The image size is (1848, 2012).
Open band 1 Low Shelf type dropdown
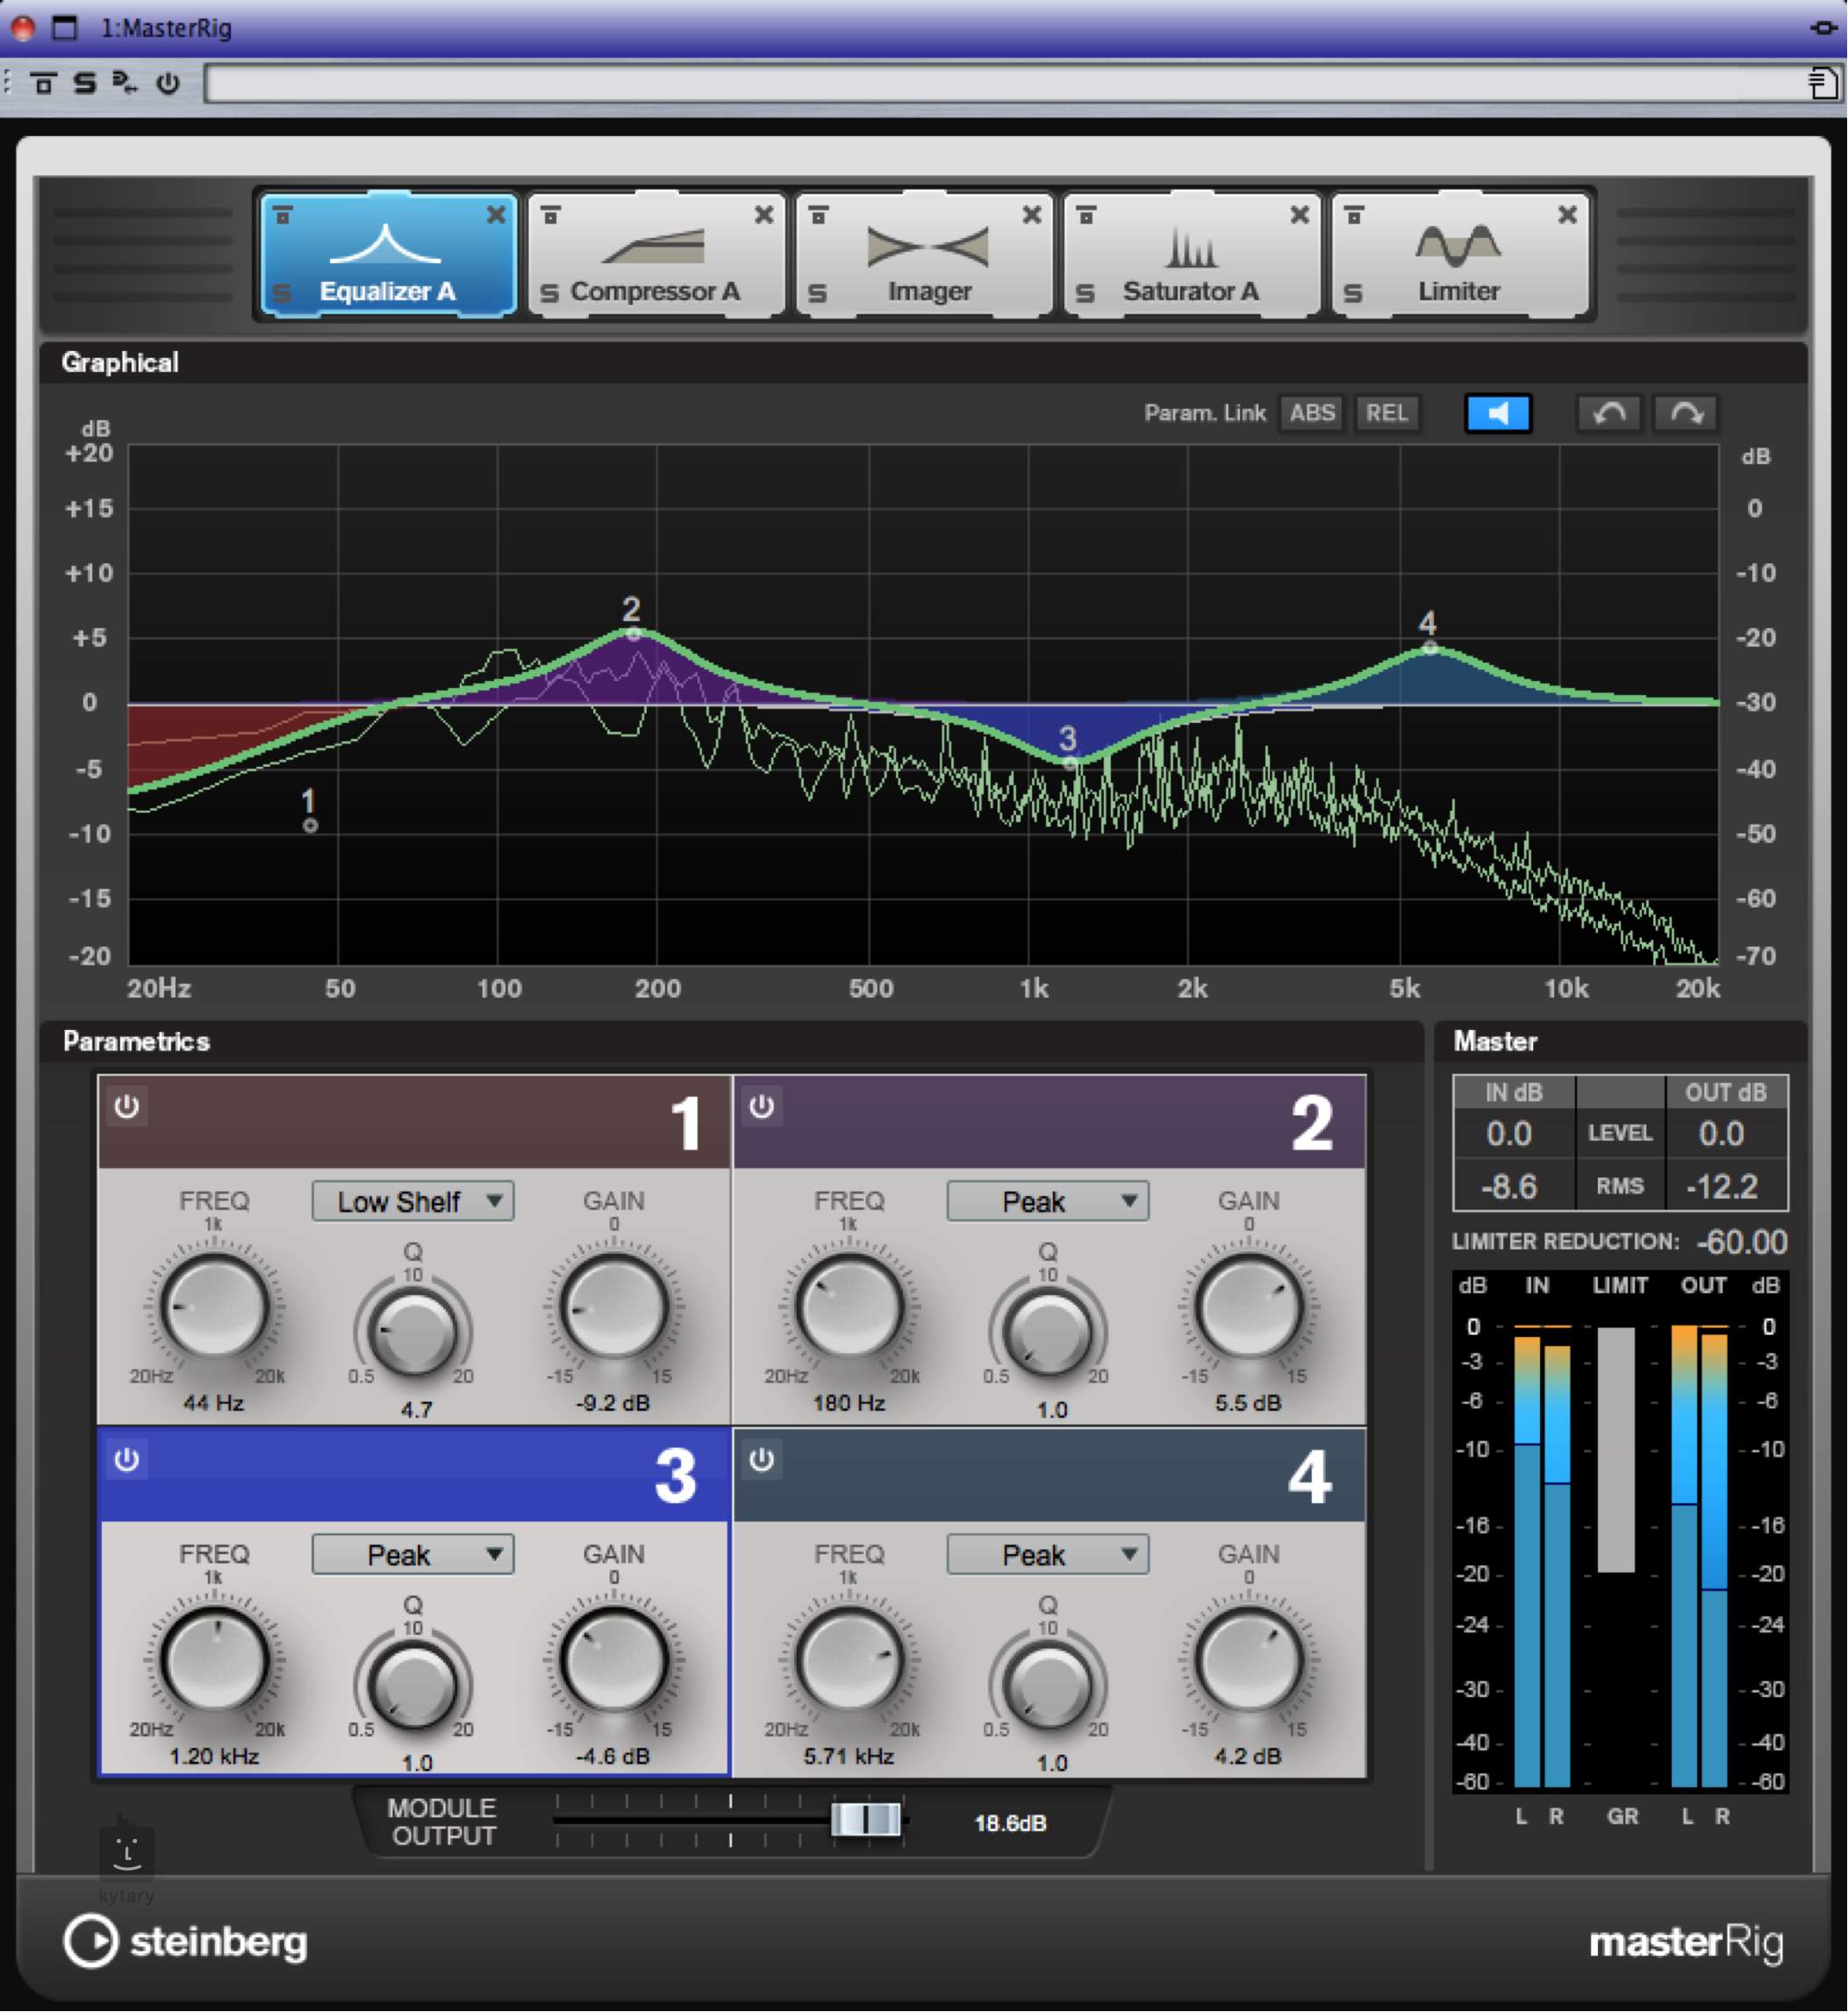click(413, 1201)
